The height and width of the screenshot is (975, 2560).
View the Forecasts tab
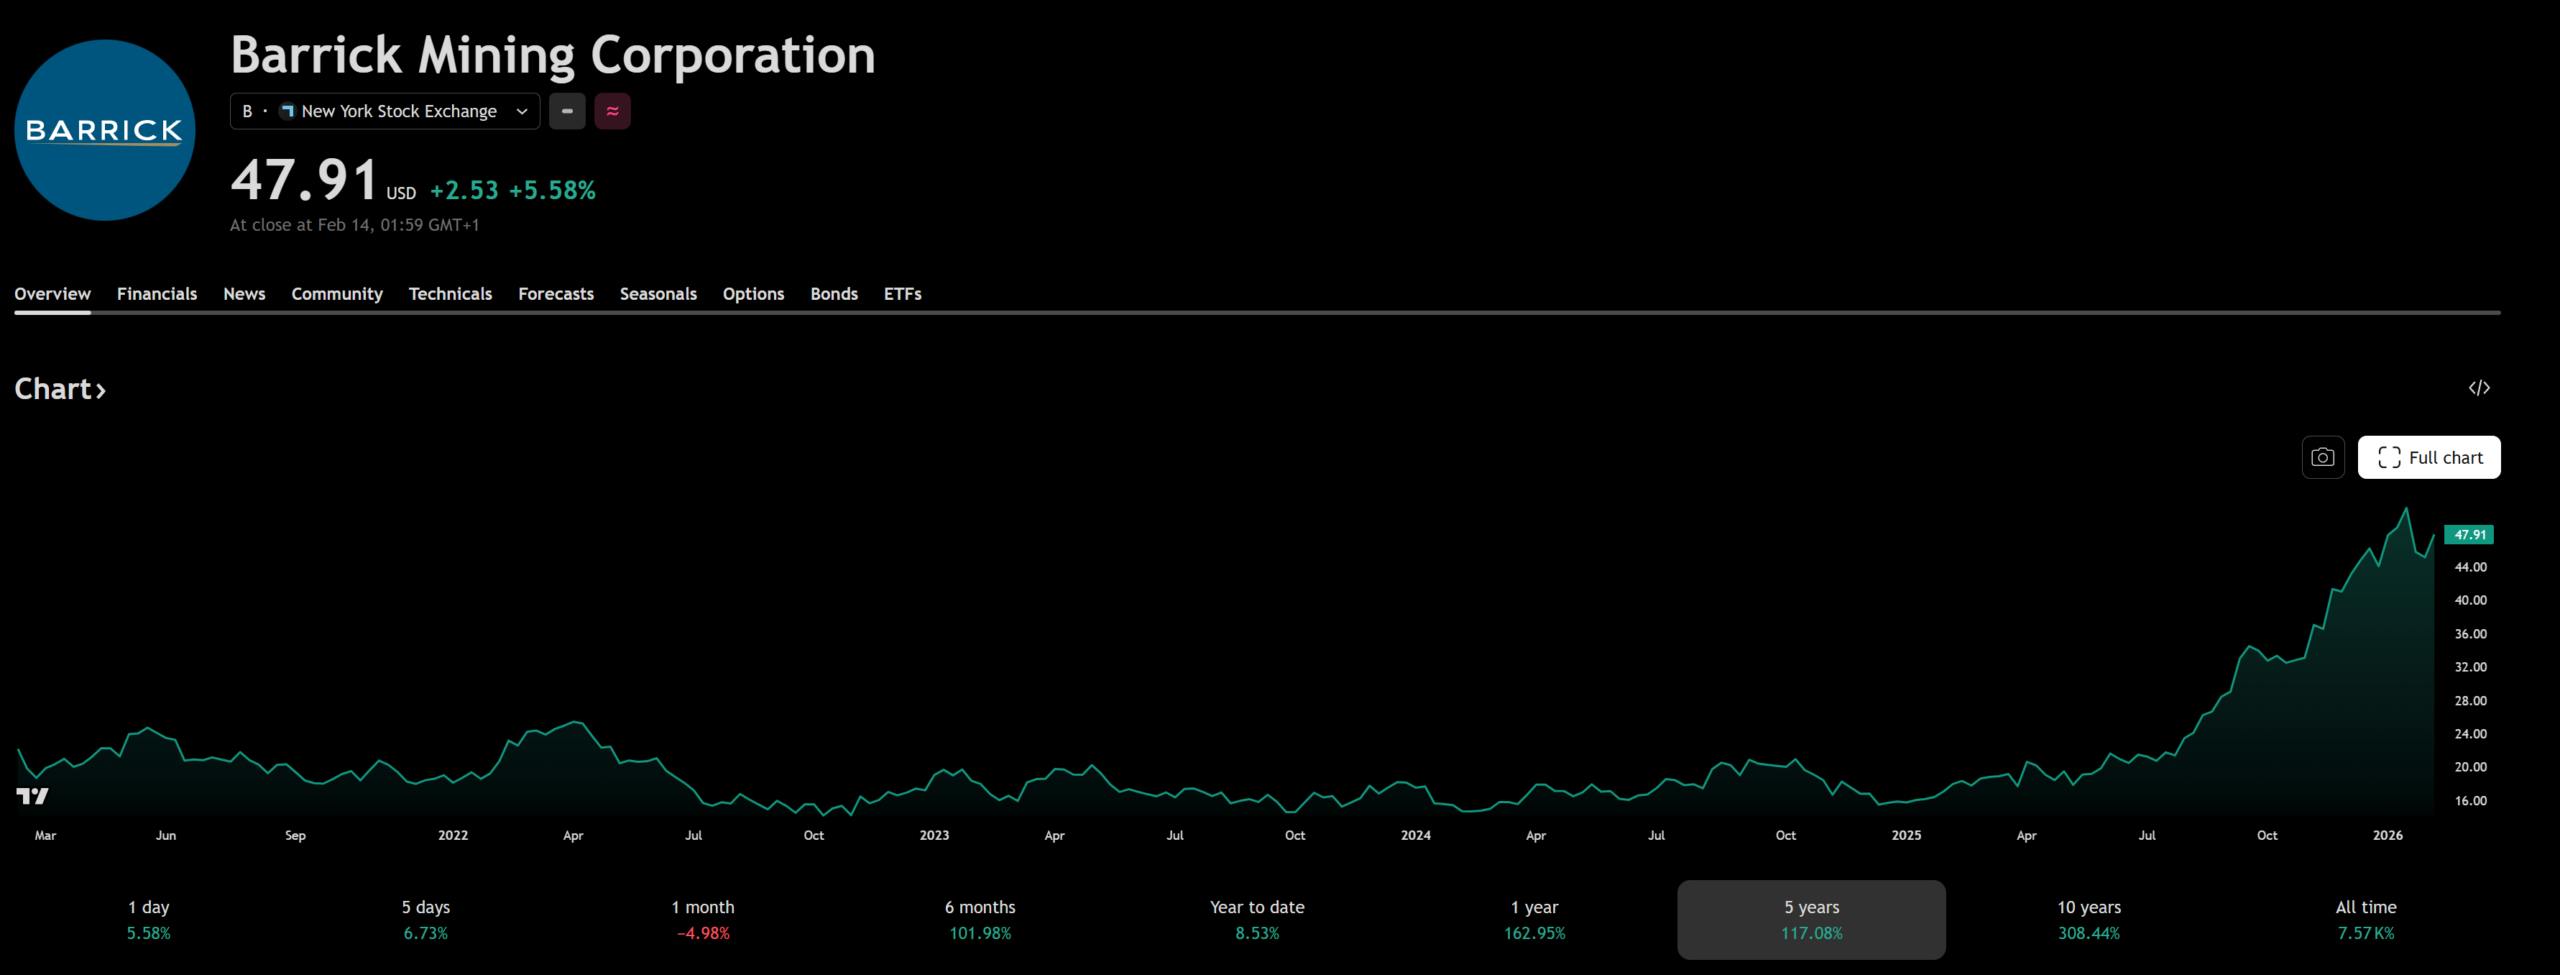[x=556, y=294]
